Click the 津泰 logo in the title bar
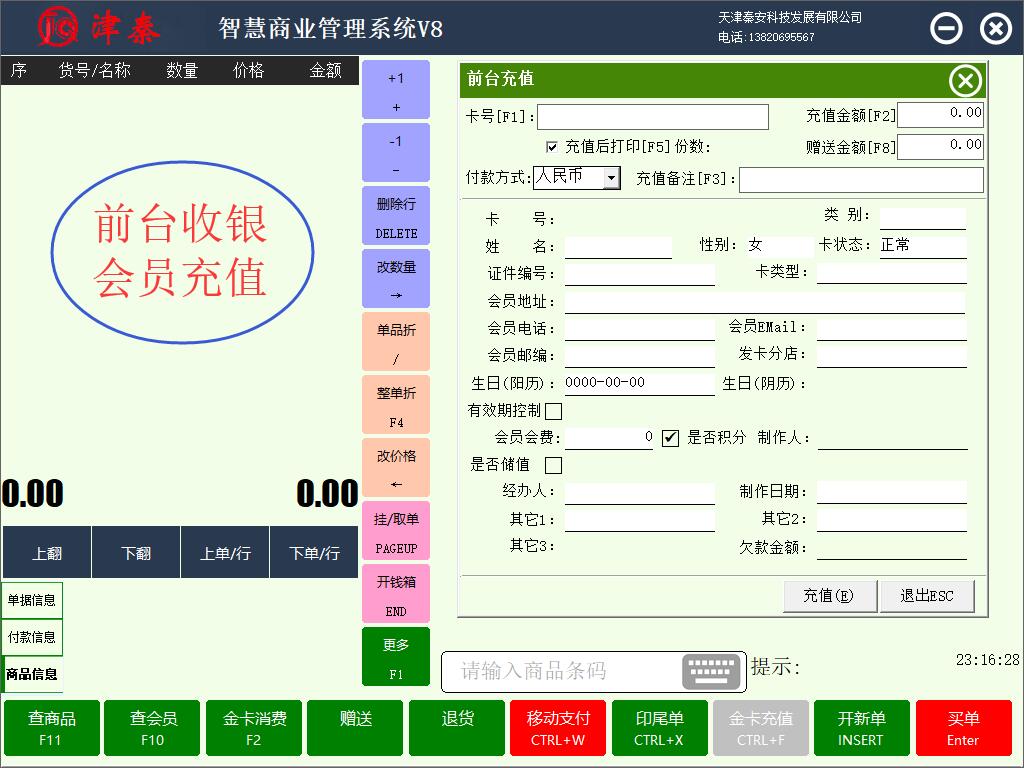Screen dimensions: 1024x768 click(98, 27)
